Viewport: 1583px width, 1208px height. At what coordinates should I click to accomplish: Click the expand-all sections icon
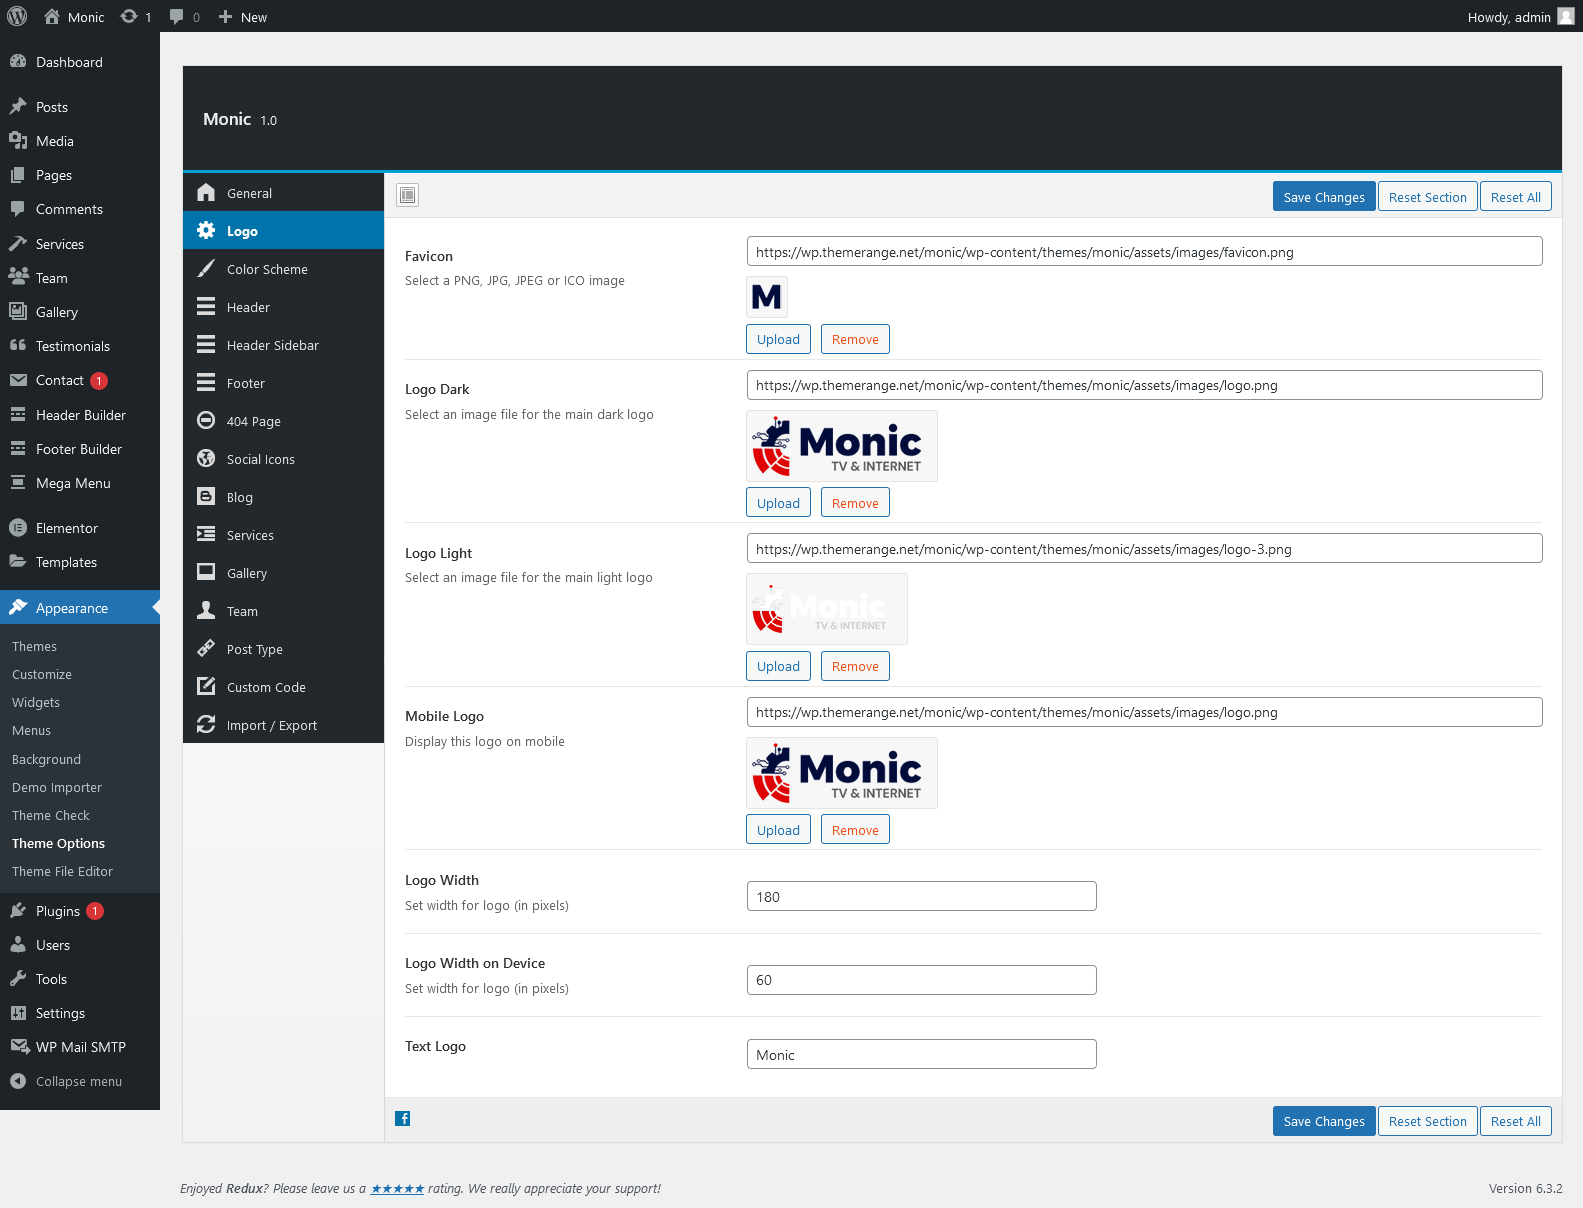[x=407, y=195]
